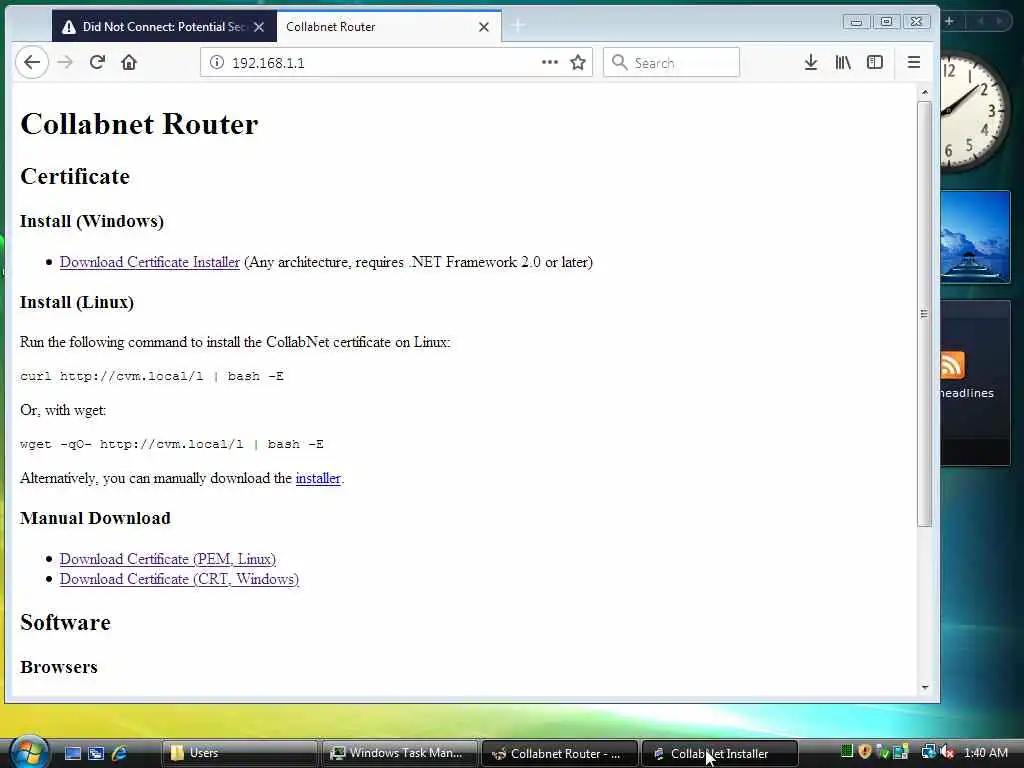
Task: Open page actions three-dot menu
Action: [x=550, y=63]
